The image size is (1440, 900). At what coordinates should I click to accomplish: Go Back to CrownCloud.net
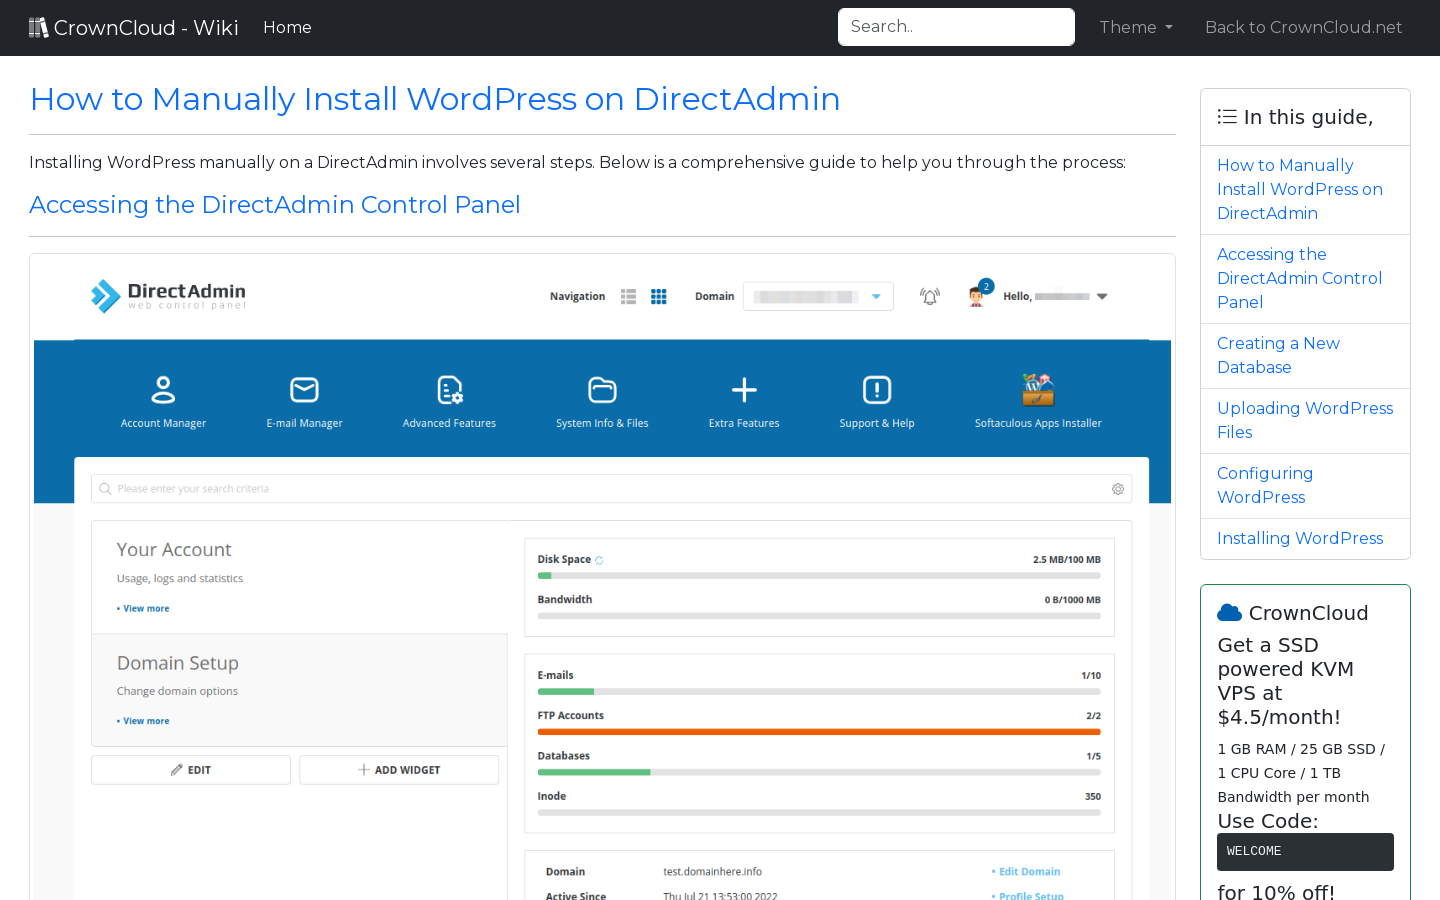(1303, 27)
